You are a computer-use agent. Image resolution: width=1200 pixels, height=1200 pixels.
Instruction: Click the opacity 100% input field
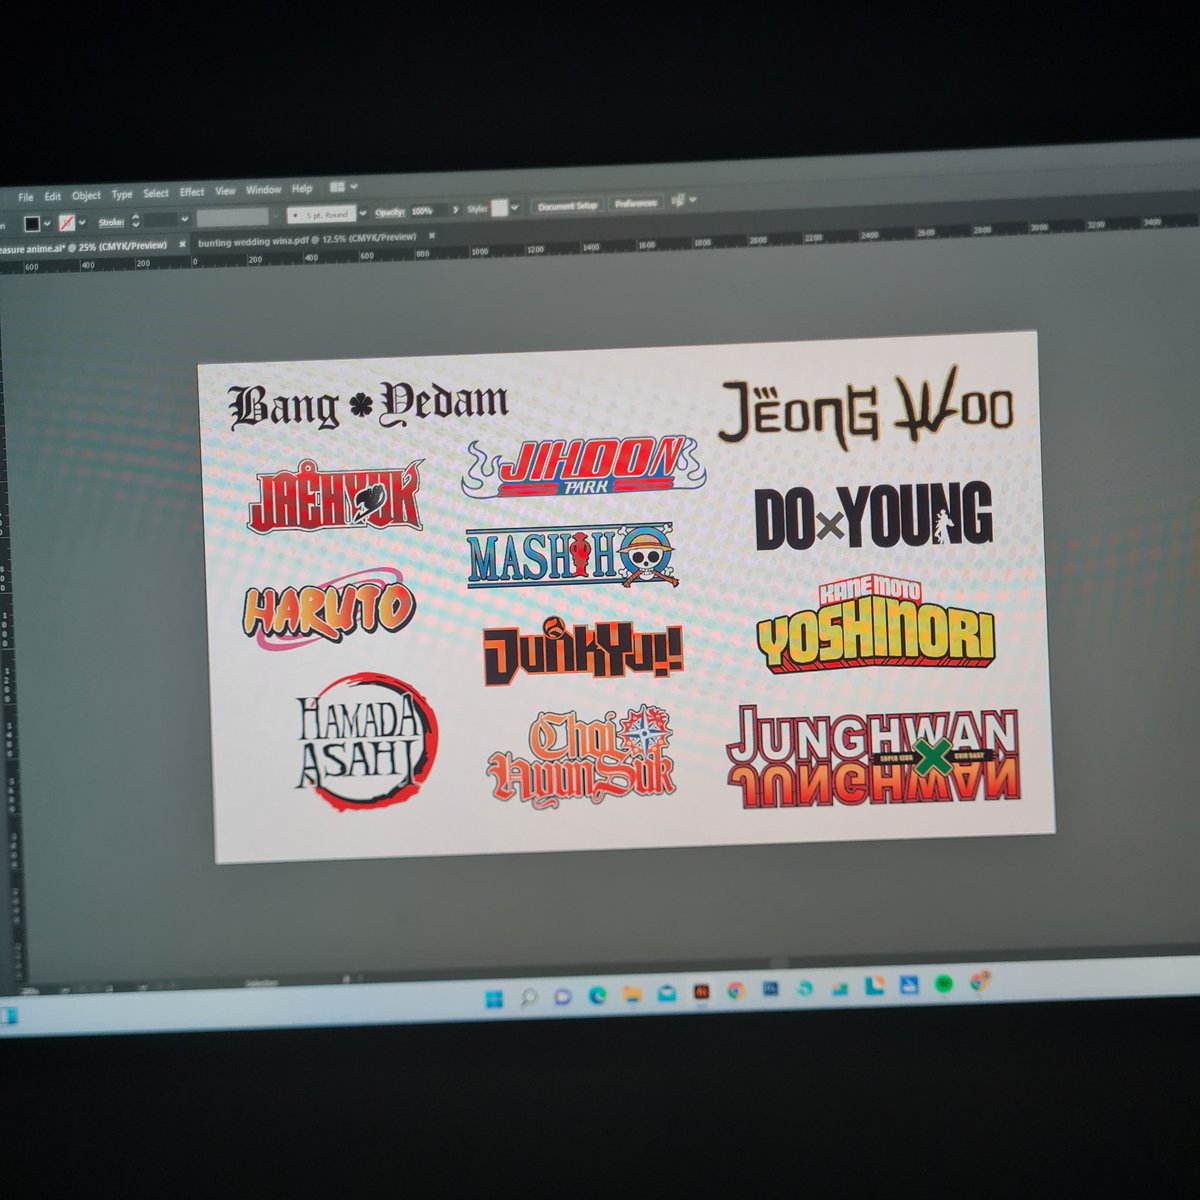click(x=426, y=211)
